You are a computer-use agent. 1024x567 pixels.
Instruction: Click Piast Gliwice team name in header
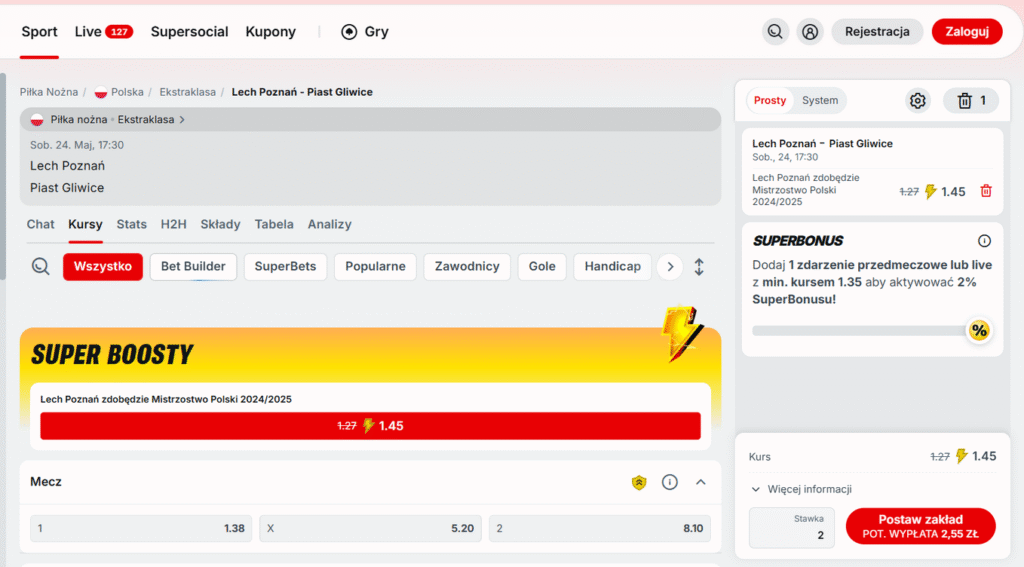click(67, 188)
